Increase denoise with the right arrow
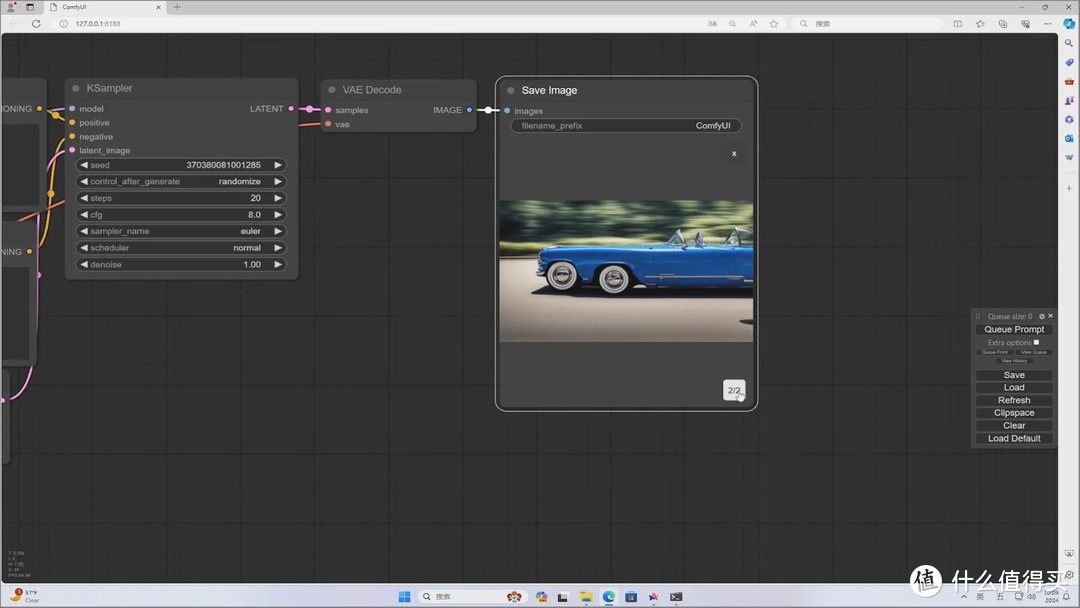Screen dimensions: 1080x608 click(278, 264)
